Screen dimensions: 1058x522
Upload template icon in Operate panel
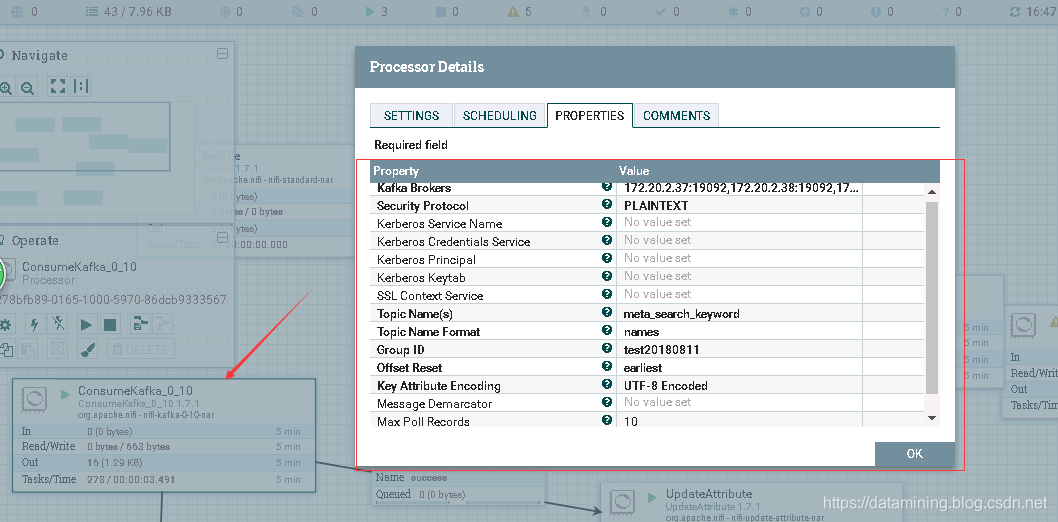[162, 324]
